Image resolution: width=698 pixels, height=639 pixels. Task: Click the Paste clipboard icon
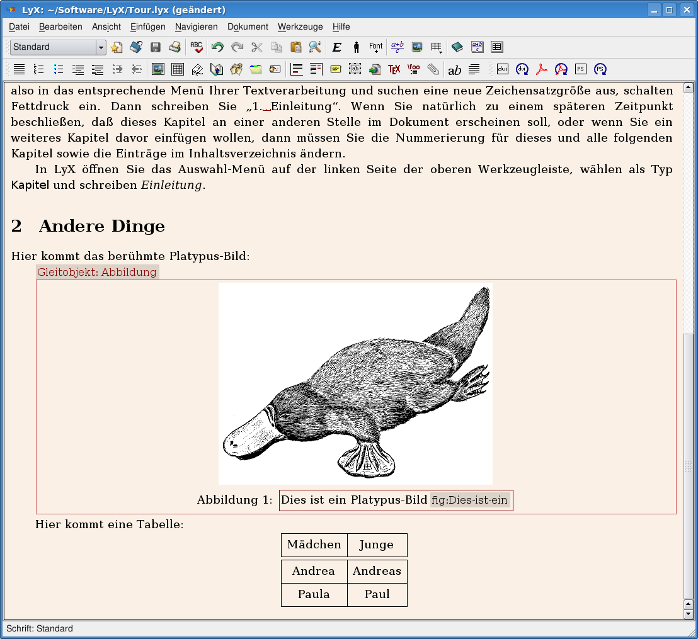click(296, 47)
